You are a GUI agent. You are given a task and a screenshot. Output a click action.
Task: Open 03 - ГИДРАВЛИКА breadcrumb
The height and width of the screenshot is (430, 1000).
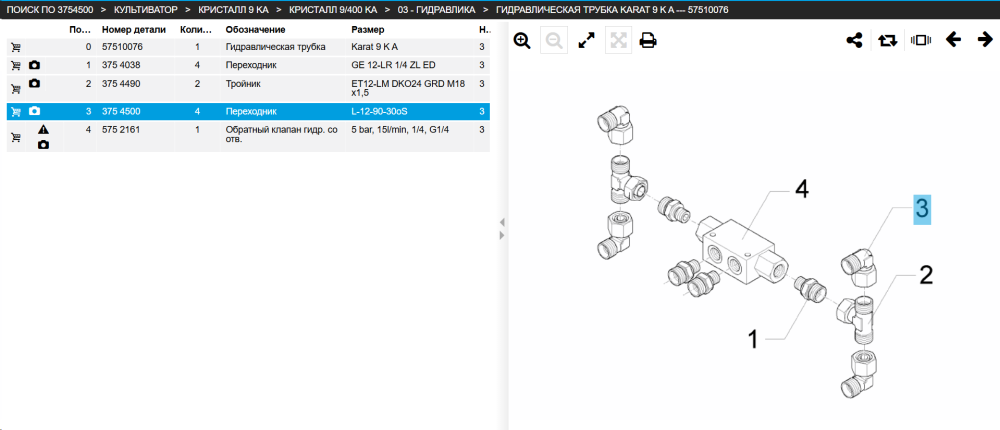pyautogui.click(x=436, y=10)
